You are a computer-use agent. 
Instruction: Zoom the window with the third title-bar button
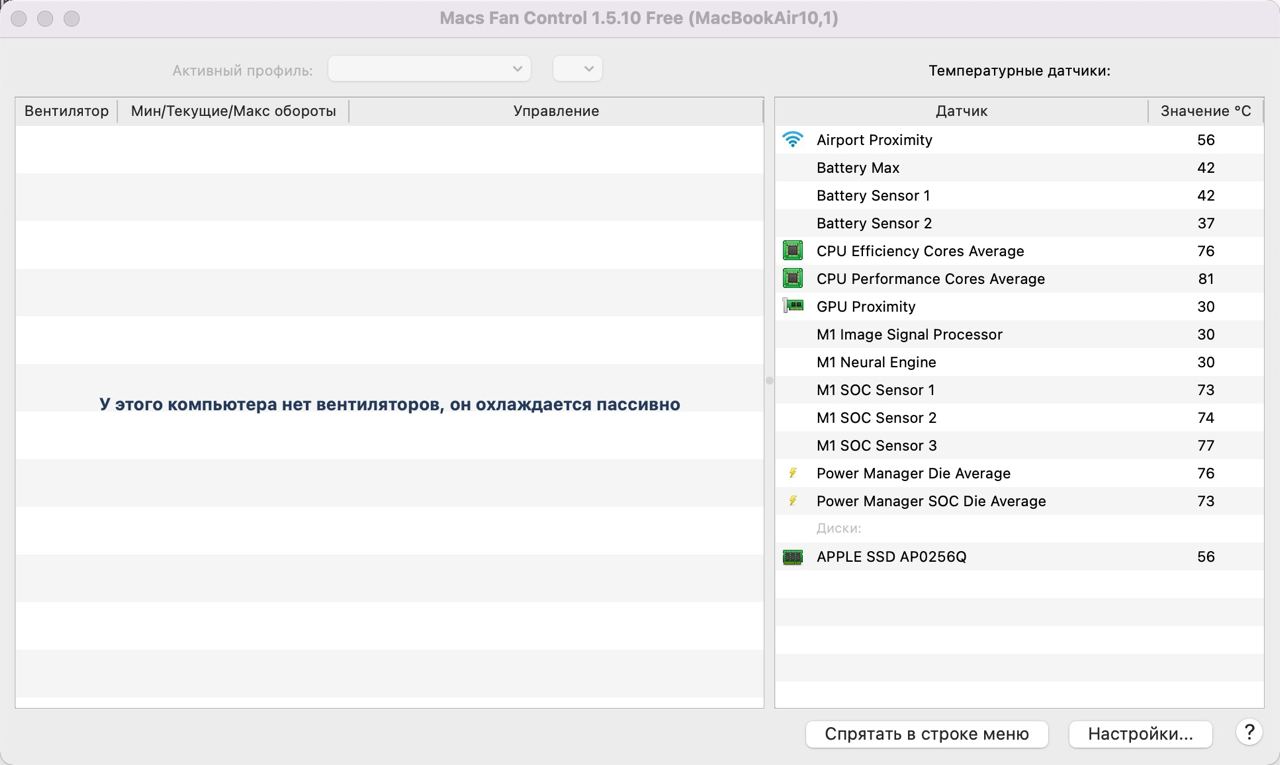coord(71,19)
